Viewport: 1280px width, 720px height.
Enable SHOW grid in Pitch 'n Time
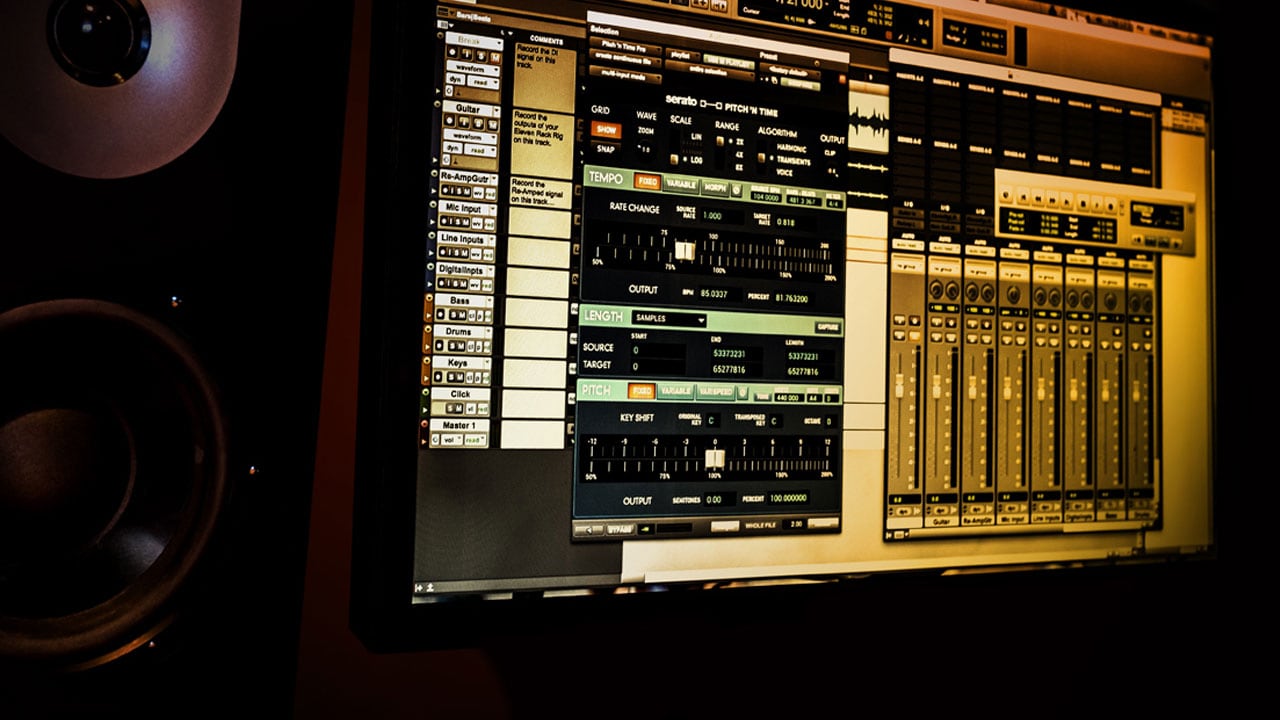(x=606, y=130)
